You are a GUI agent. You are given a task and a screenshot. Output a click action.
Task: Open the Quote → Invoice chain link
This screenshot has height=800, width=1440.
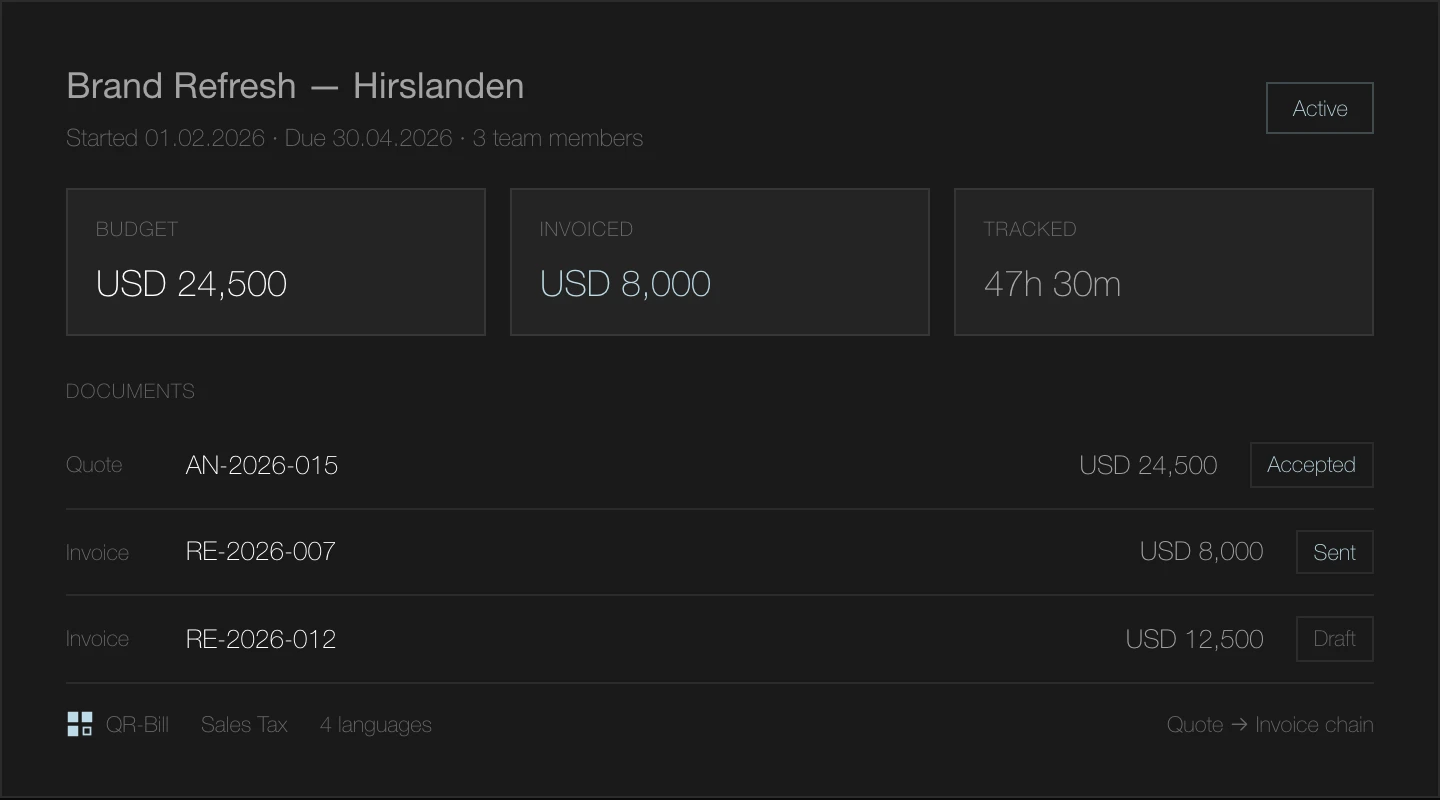pyautogui.click(x=1270, y=725)
